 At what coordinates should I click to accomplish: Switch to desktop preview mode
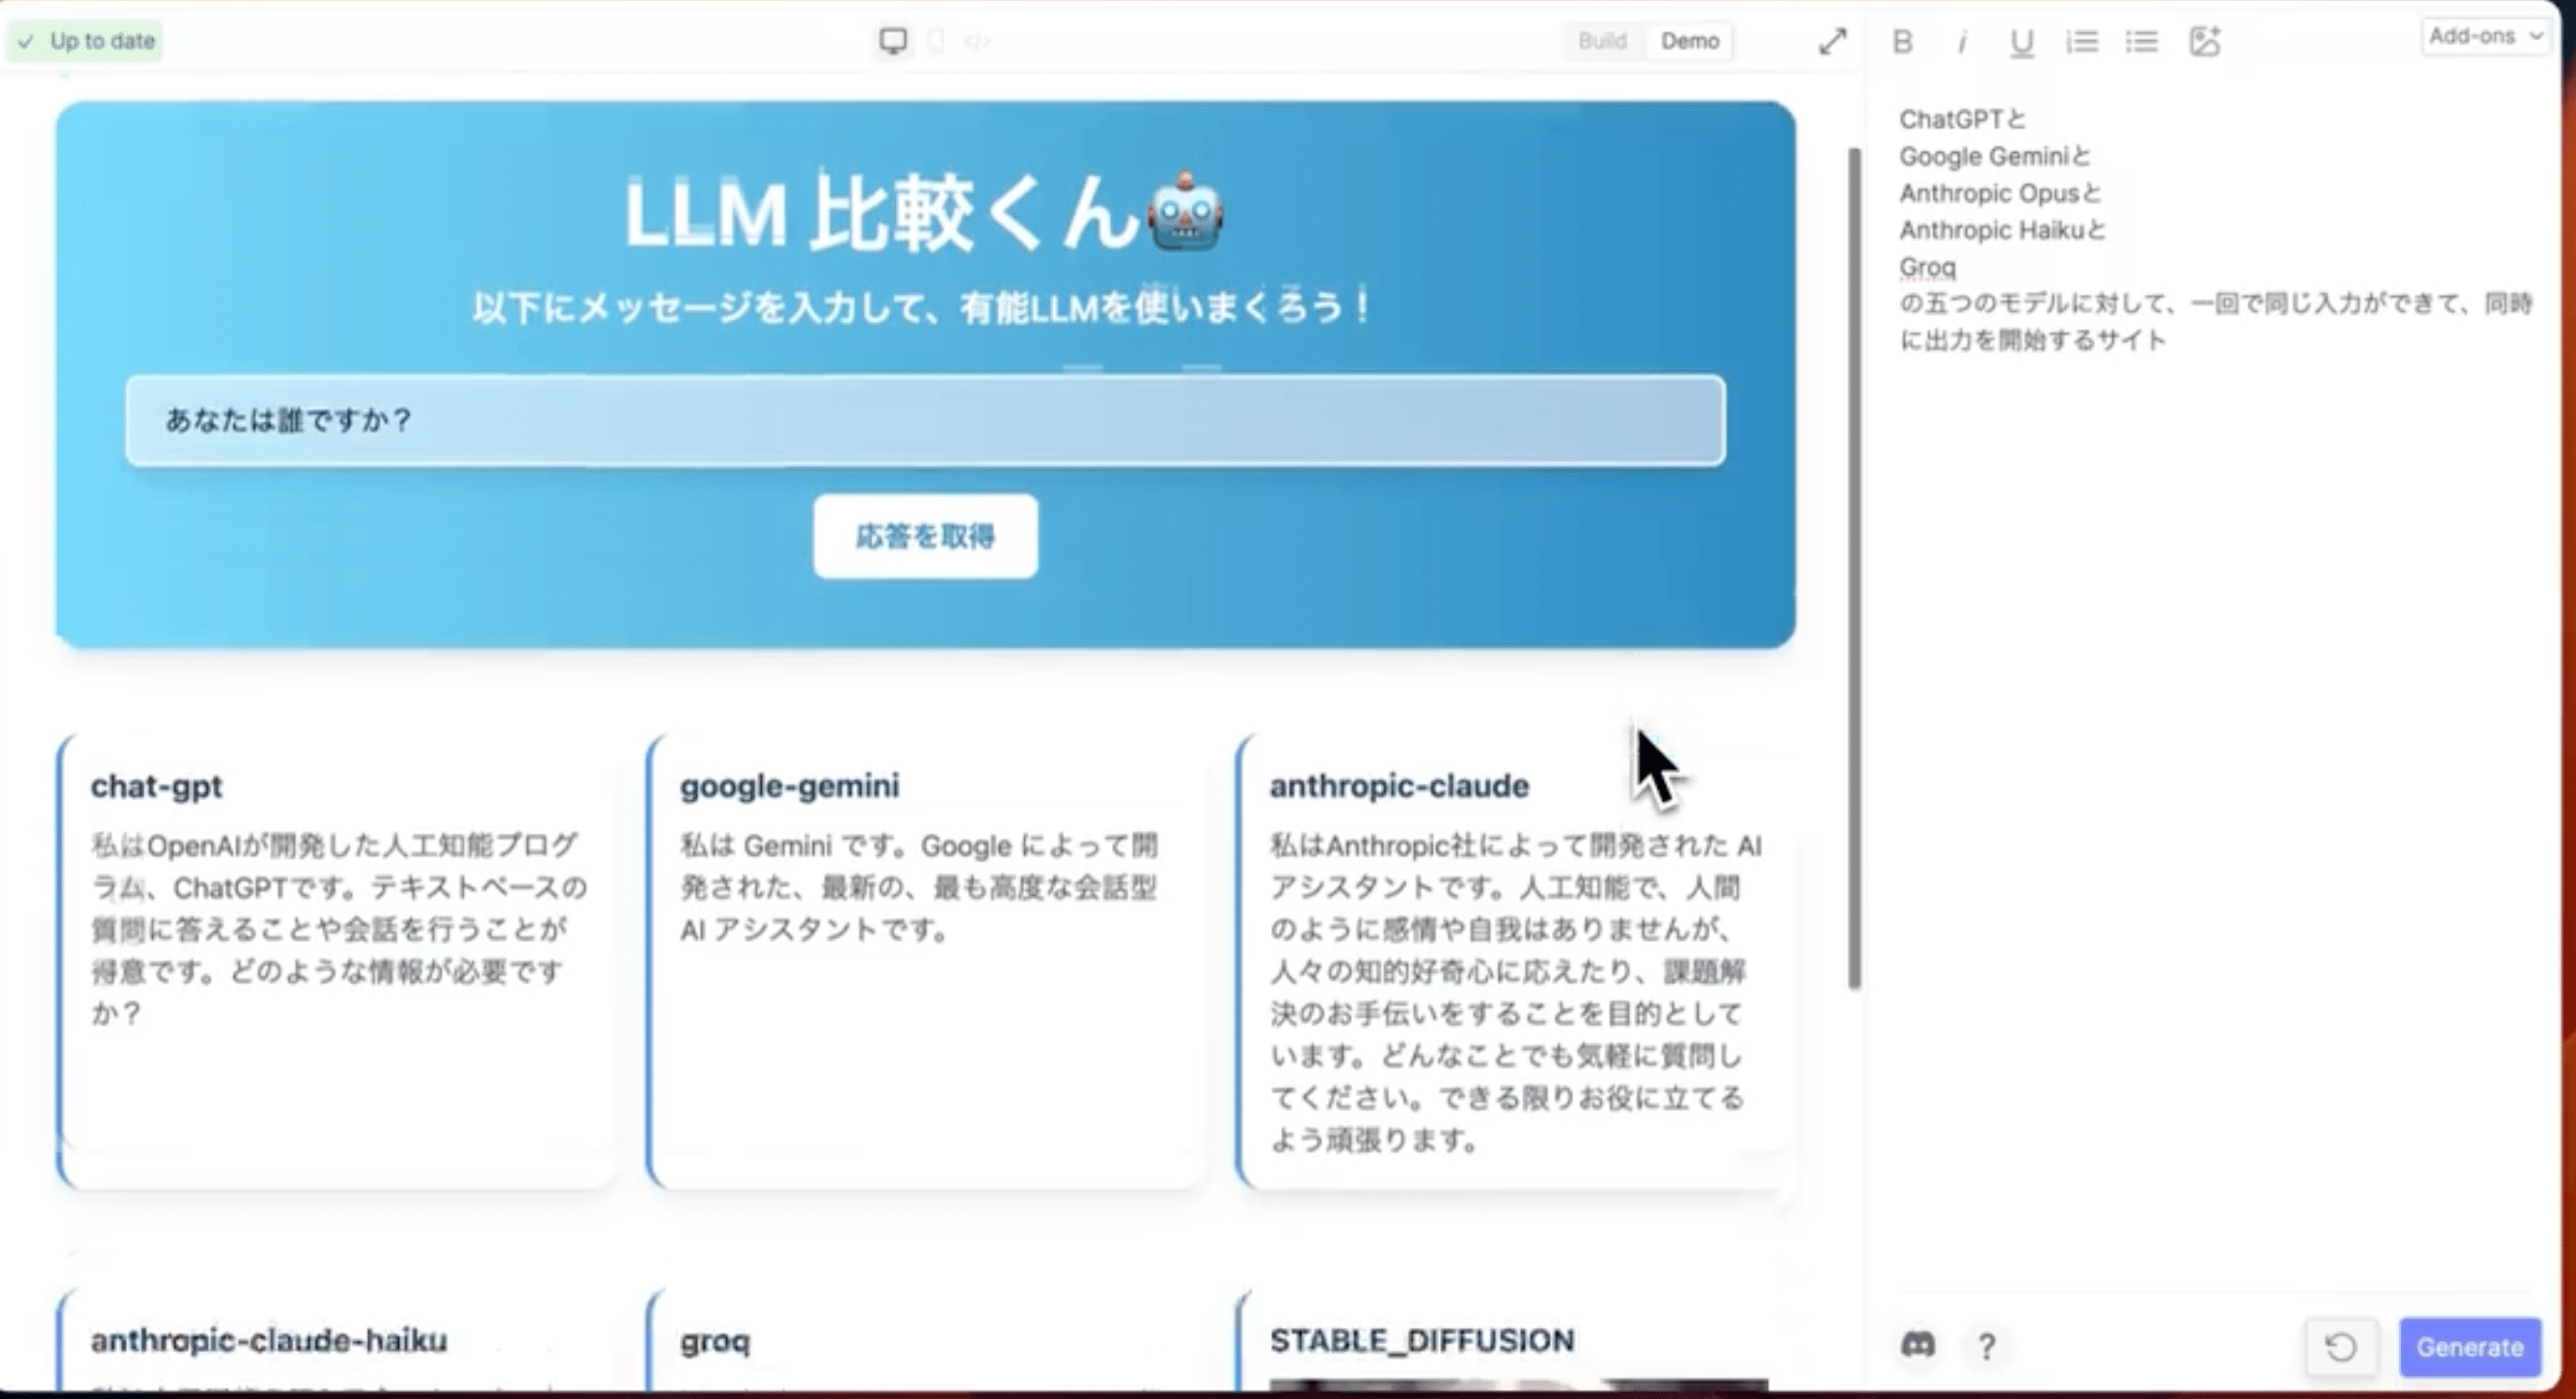point(893,41)
